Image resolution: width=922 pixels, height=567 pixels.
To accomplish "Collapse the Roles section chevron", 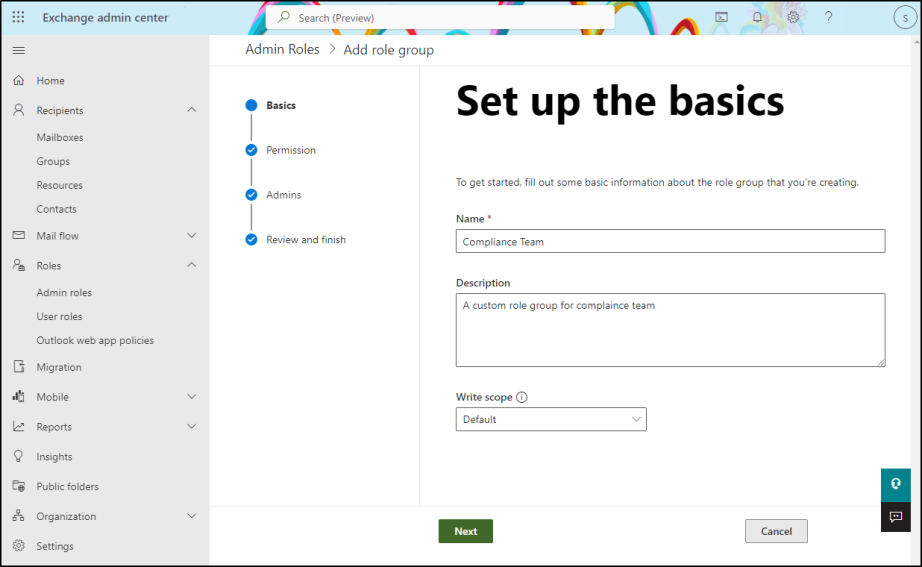I will click(192, 265).
